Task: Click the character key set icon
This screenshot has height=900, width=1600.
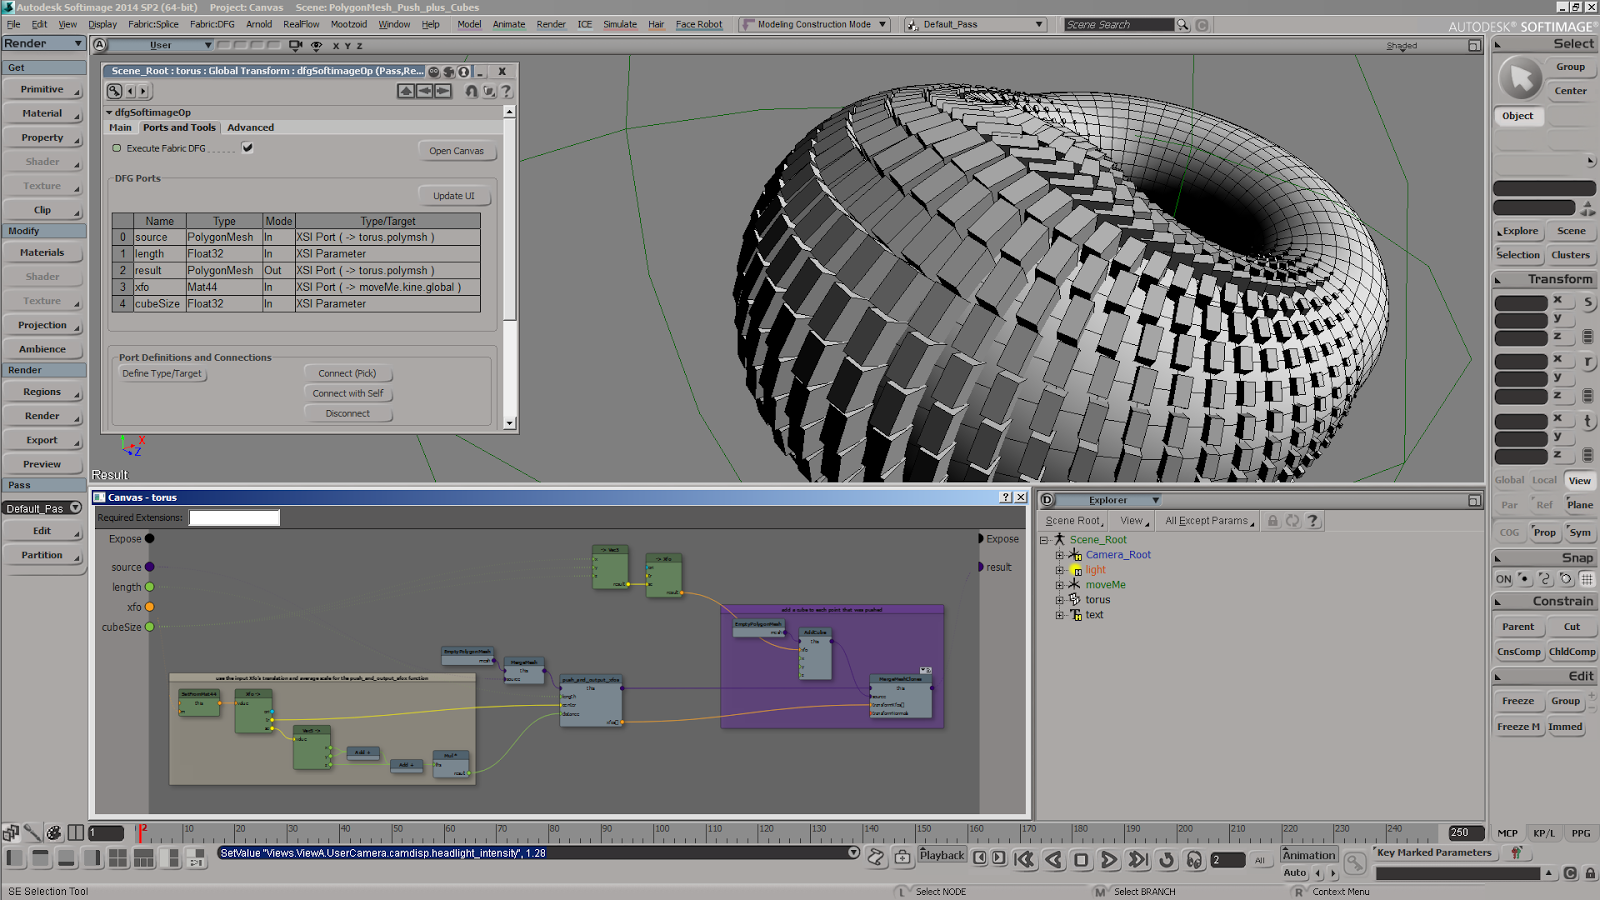Action: click(x=1517, y=853)
